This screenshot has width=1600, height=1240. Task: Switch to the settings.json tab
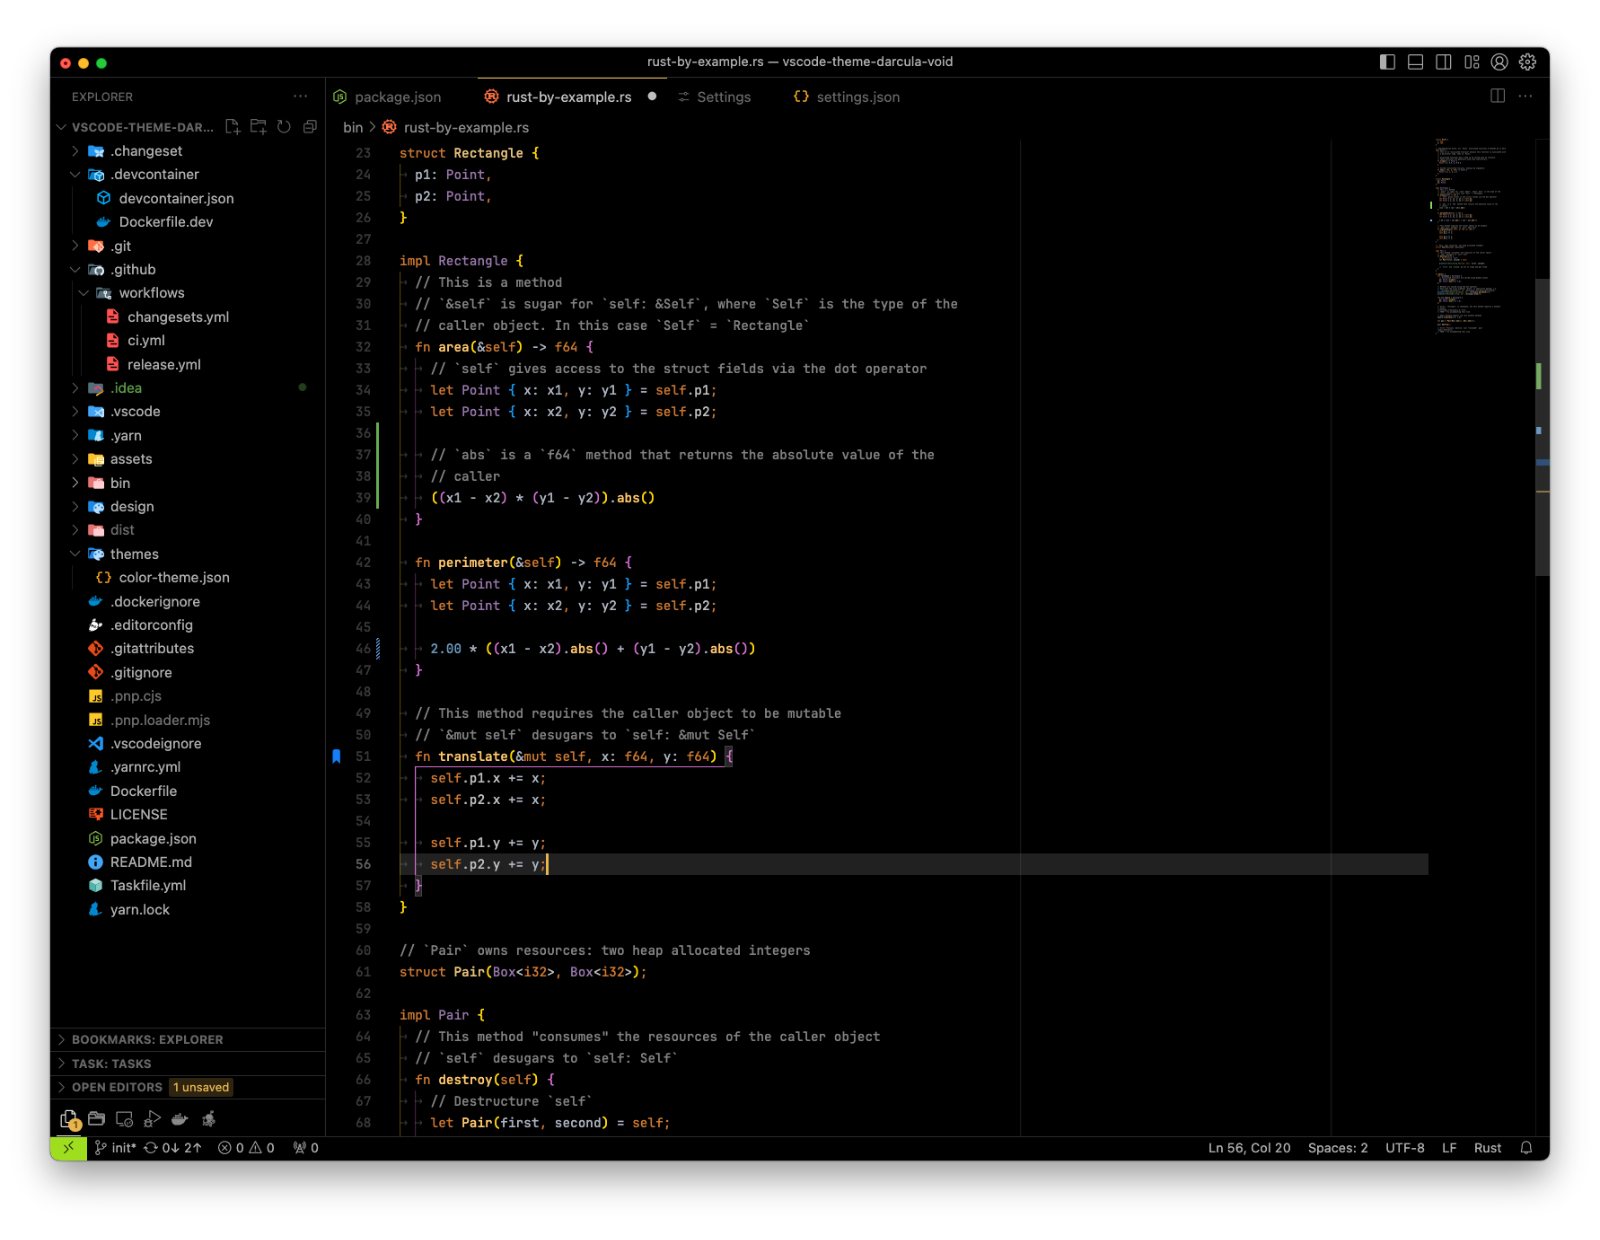[x=847, y=97]
